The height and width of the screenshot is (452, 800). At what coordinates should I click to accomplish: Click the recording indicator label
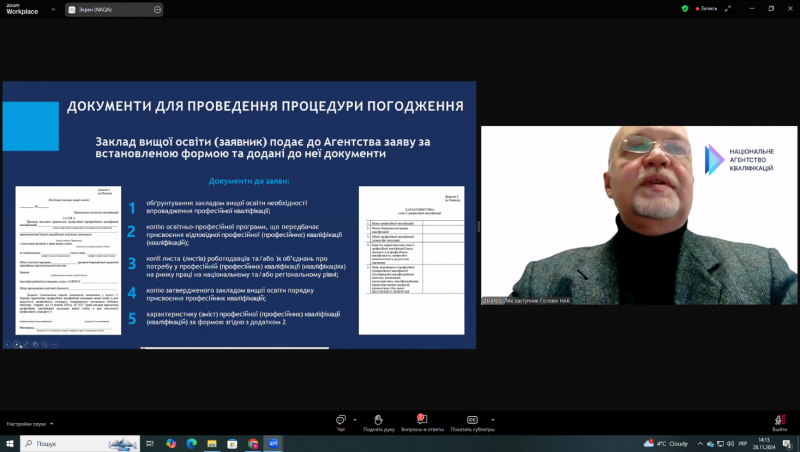(705, 8)
